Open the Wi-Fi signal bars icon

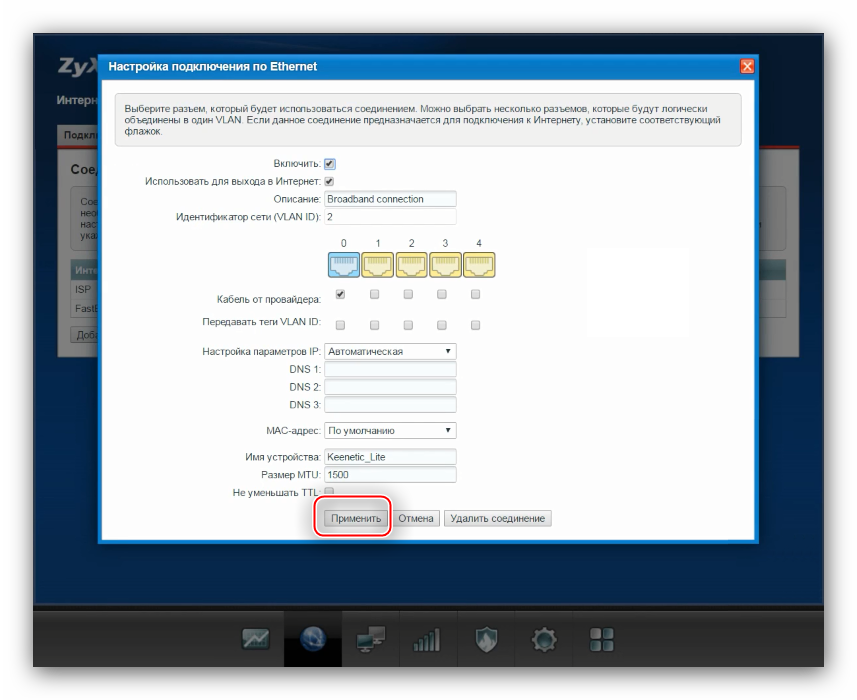coord(427,639)
